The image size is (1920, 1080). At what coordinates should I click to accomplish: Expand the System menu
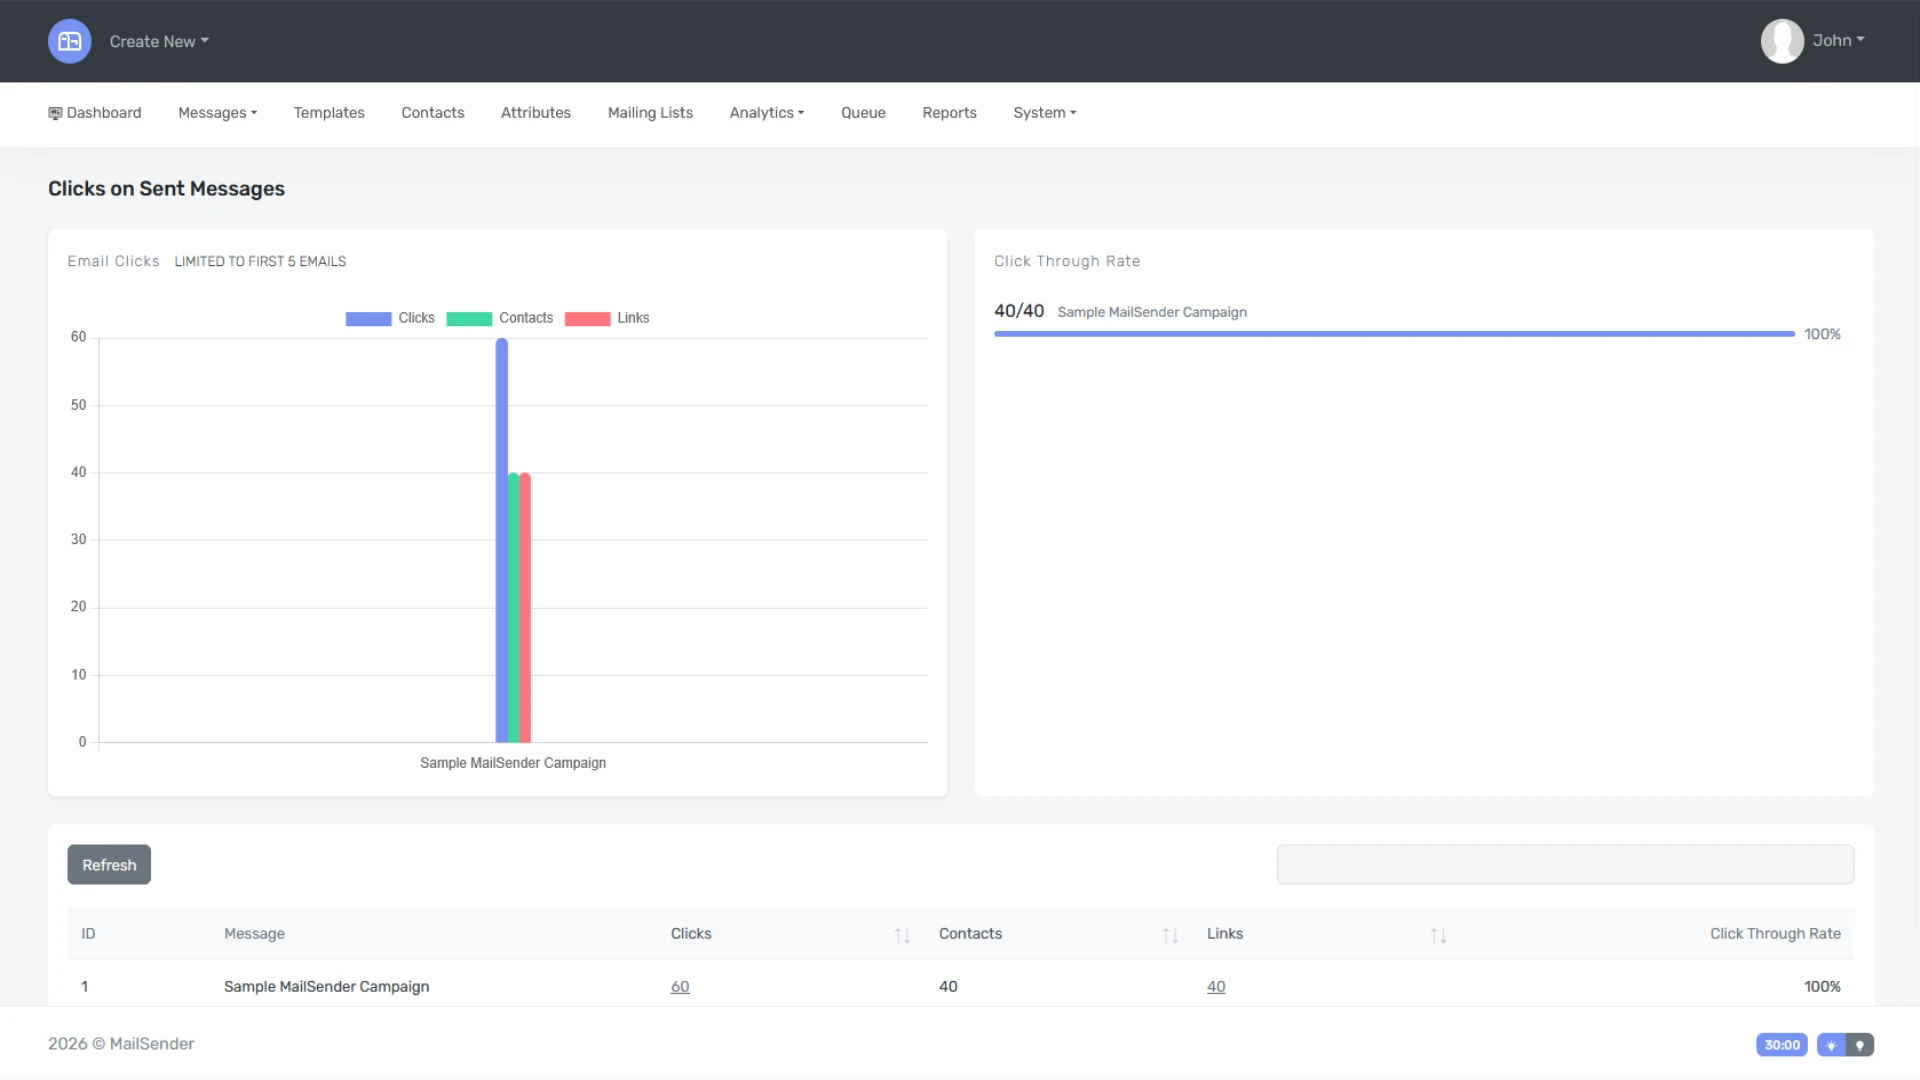point(1045,113)
